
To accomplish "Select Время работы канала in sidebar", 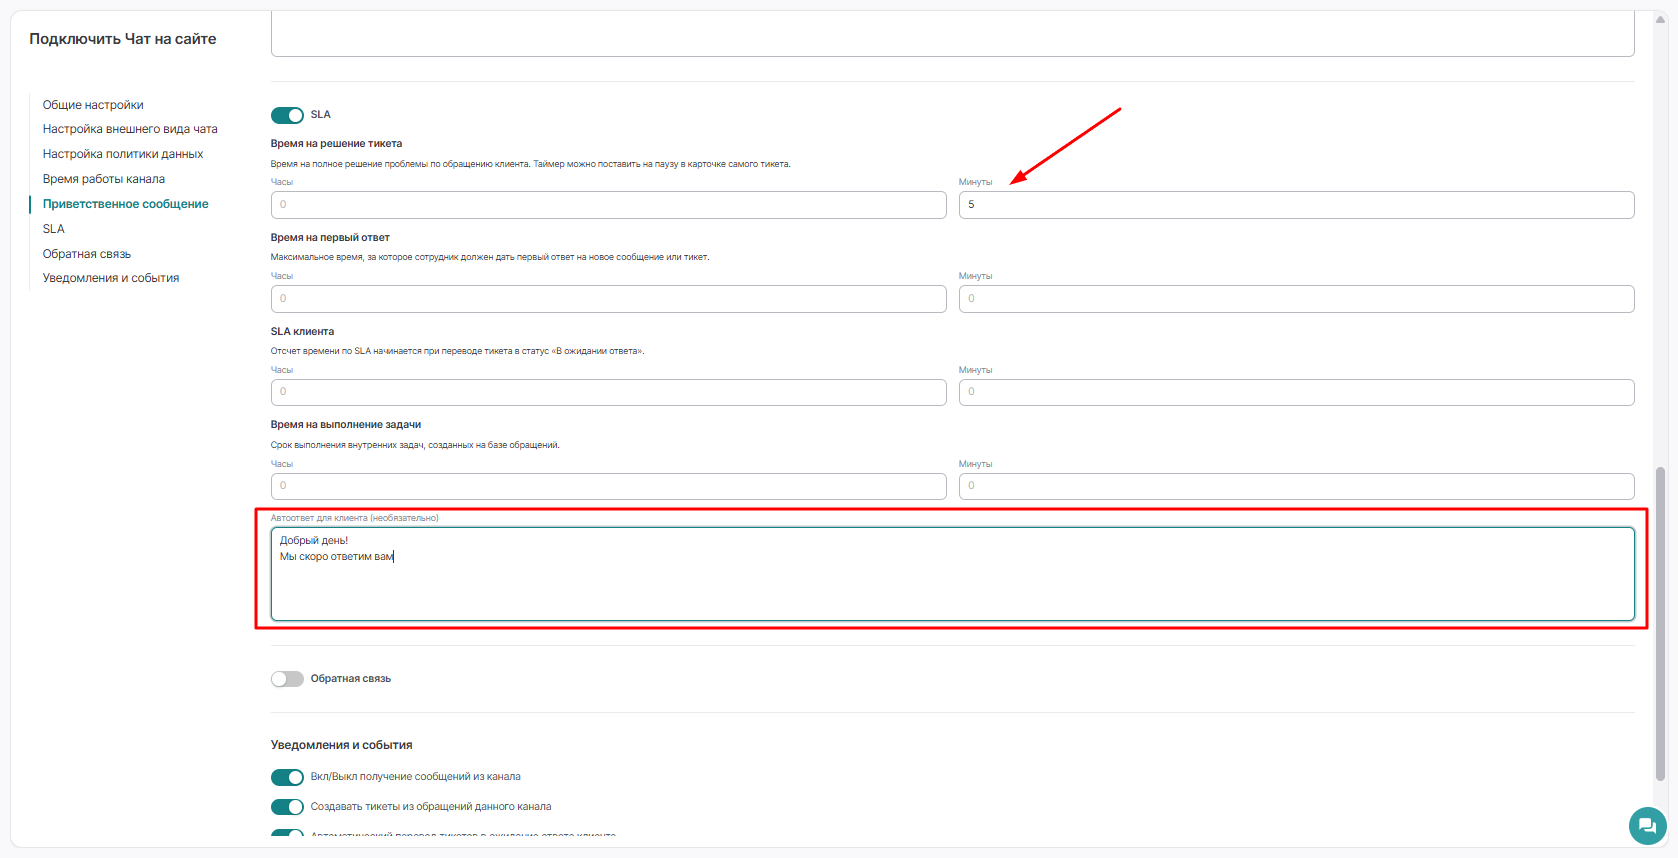I will 104,179.
